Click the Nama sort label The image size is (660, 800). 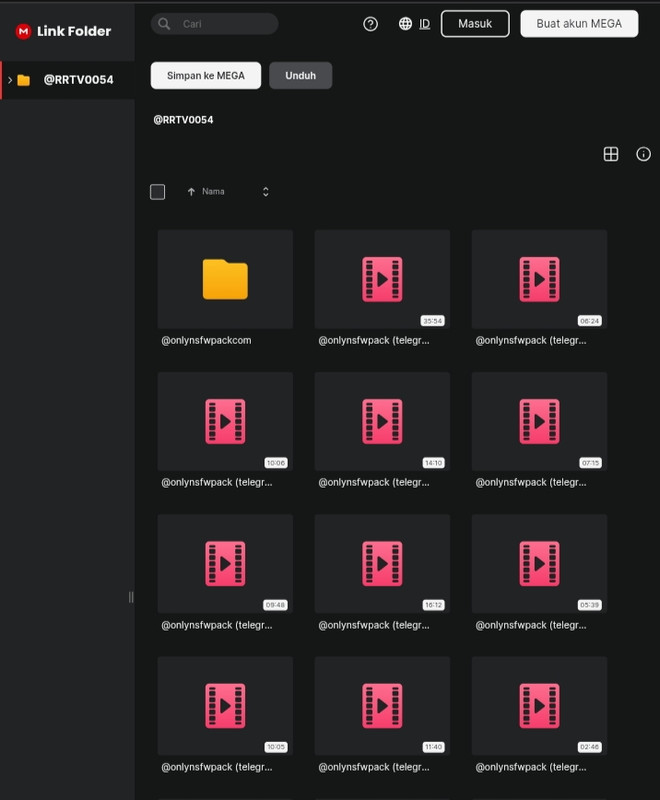pyautogui.click(x=213, y=191)
